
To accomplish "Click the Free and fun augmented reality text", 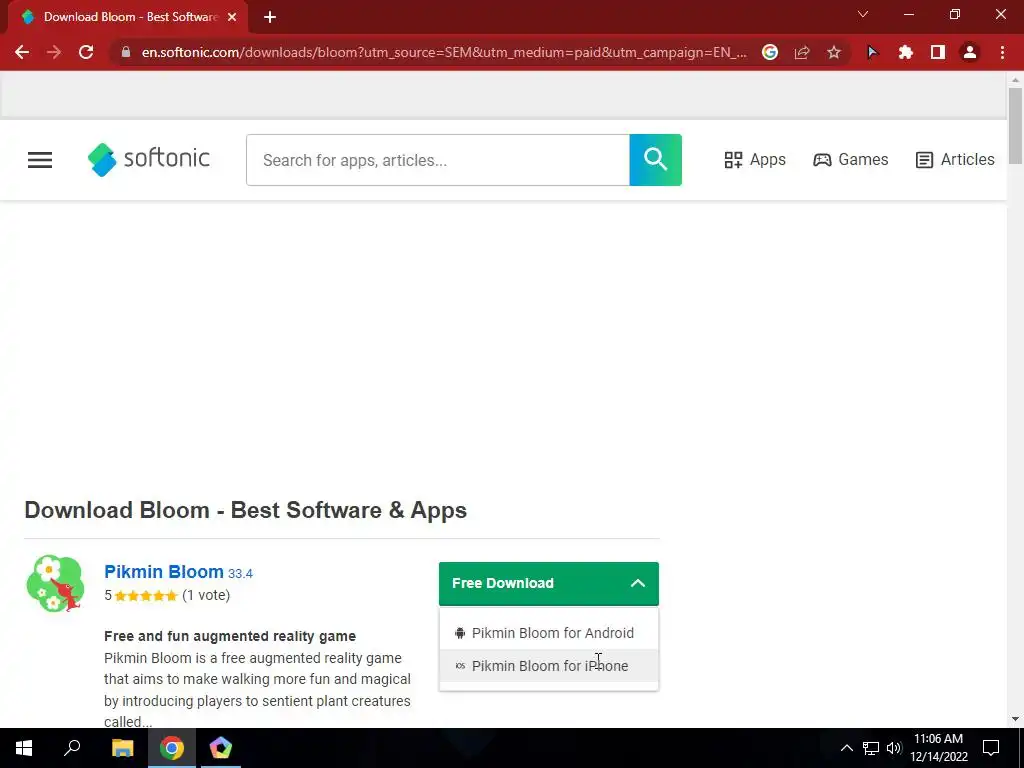I will coord(230,636).
